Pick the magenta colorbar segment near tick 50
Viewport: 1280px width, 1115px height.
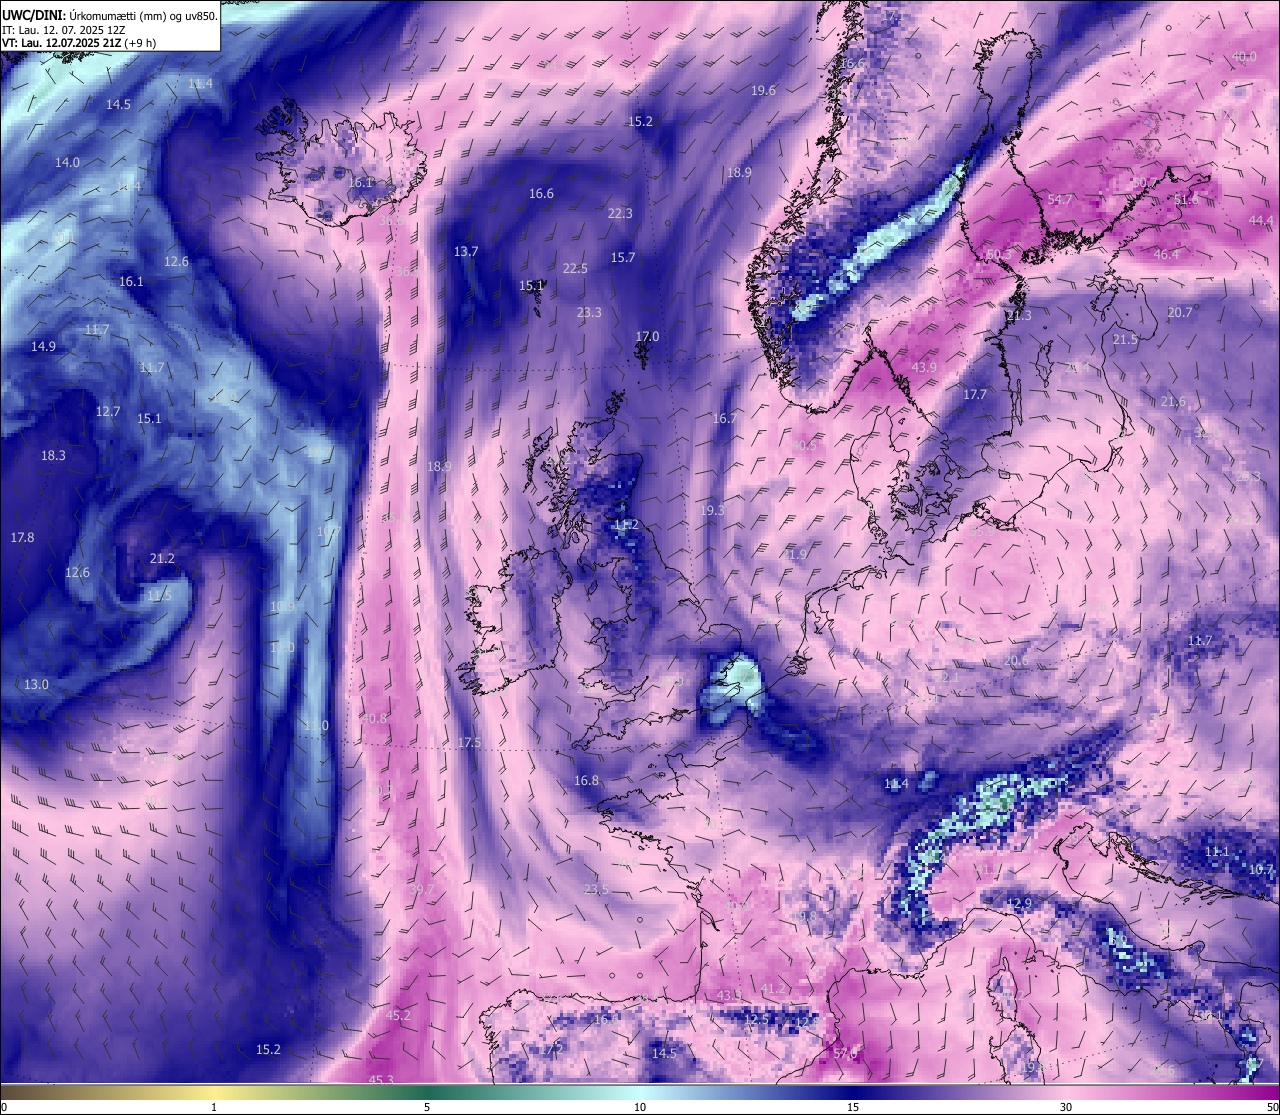point(1265,1091)
